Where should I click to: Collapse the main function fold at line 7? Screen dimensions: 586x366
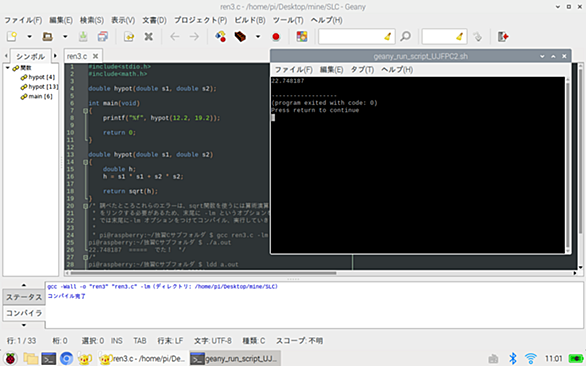(x=85, y=111)
